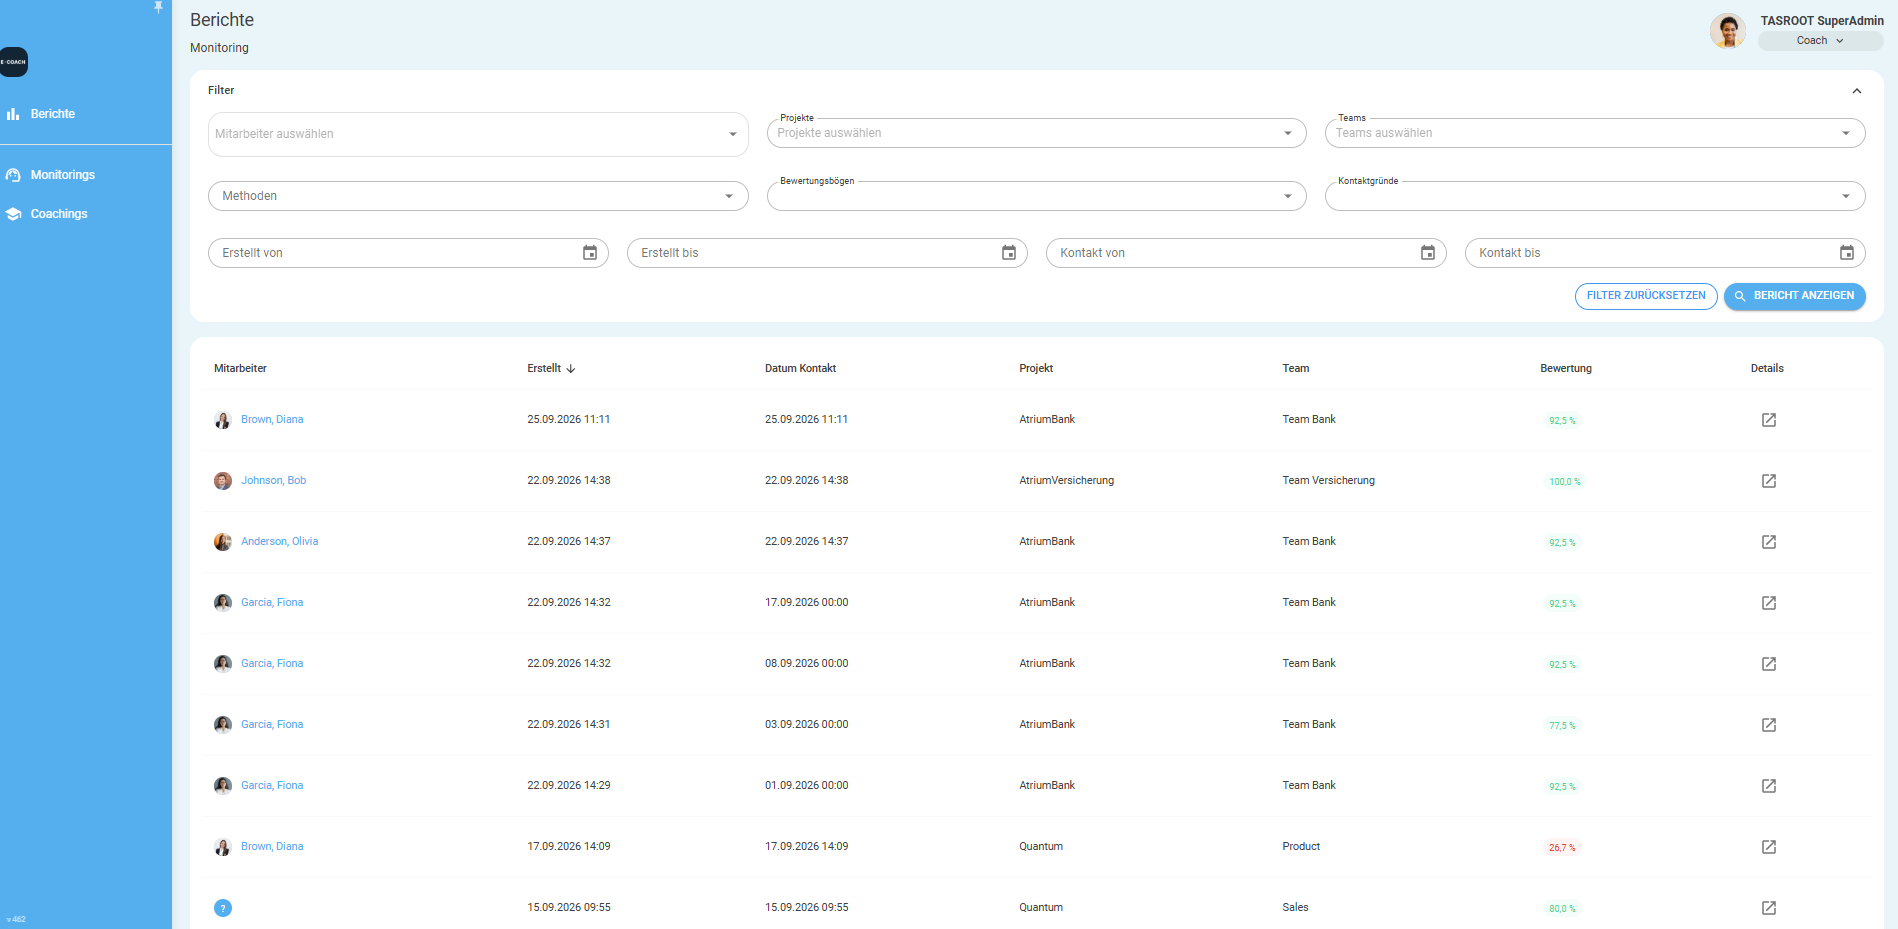Click the E-Coach logo in sidebar
The image size is (1898, 929).
[14, 62]
